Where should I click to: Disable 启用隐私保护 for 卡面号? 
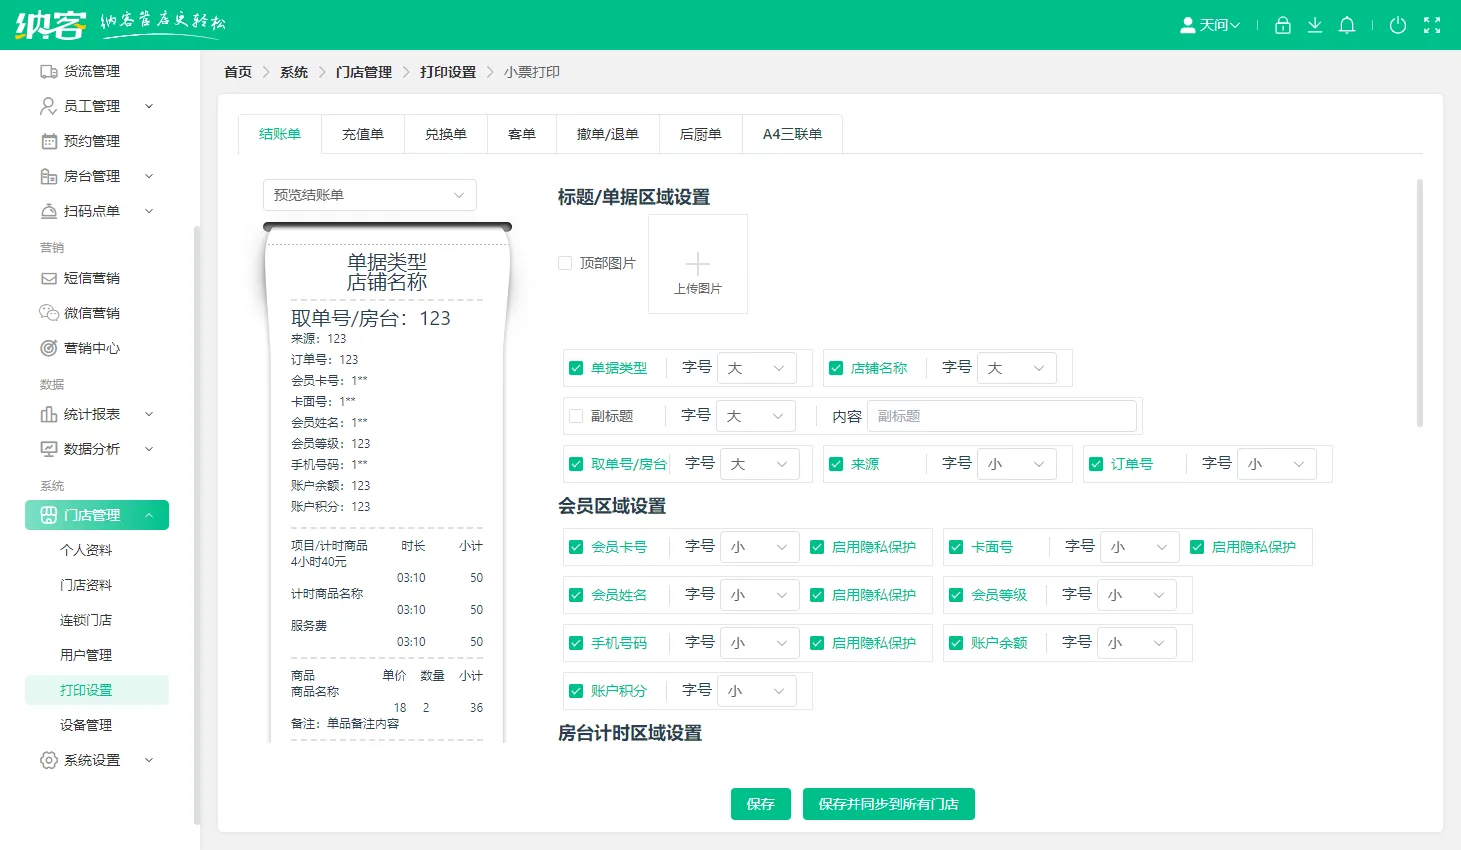(1197, 547)
